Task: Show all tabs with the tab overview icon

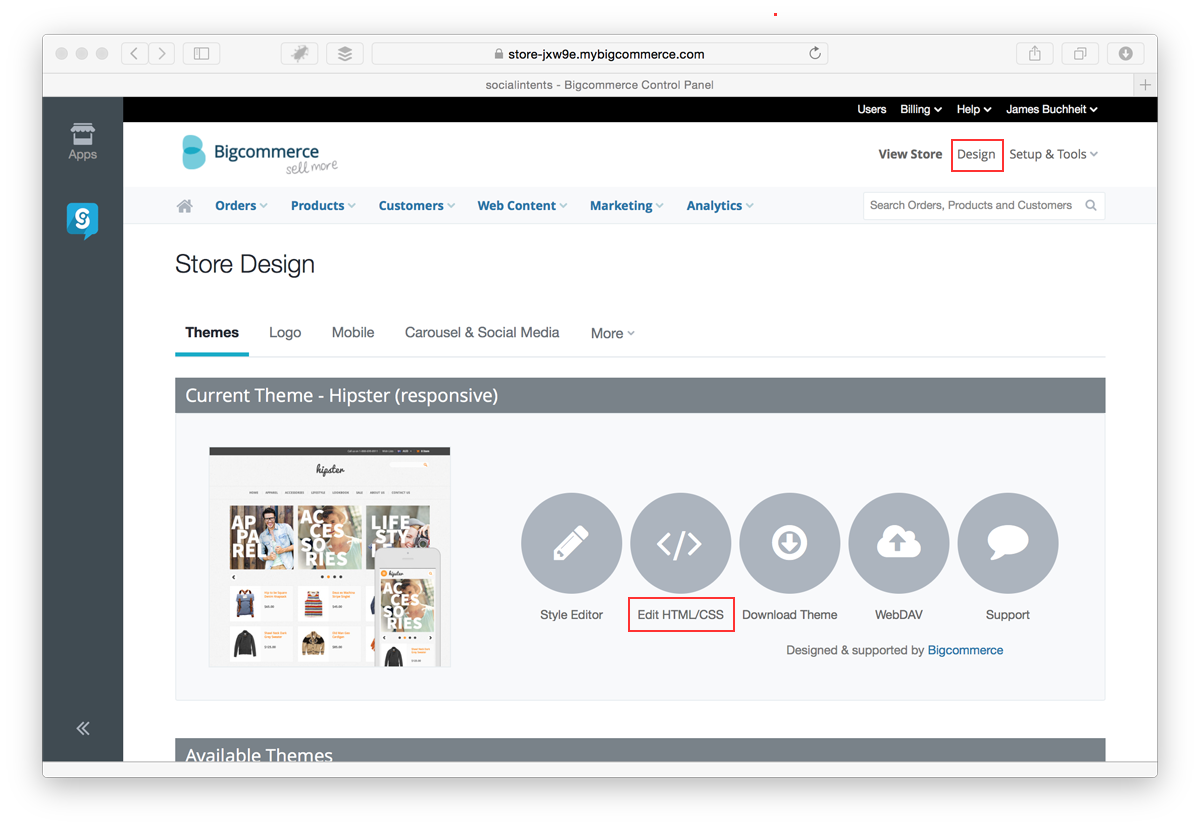Action: [1080, 53]
